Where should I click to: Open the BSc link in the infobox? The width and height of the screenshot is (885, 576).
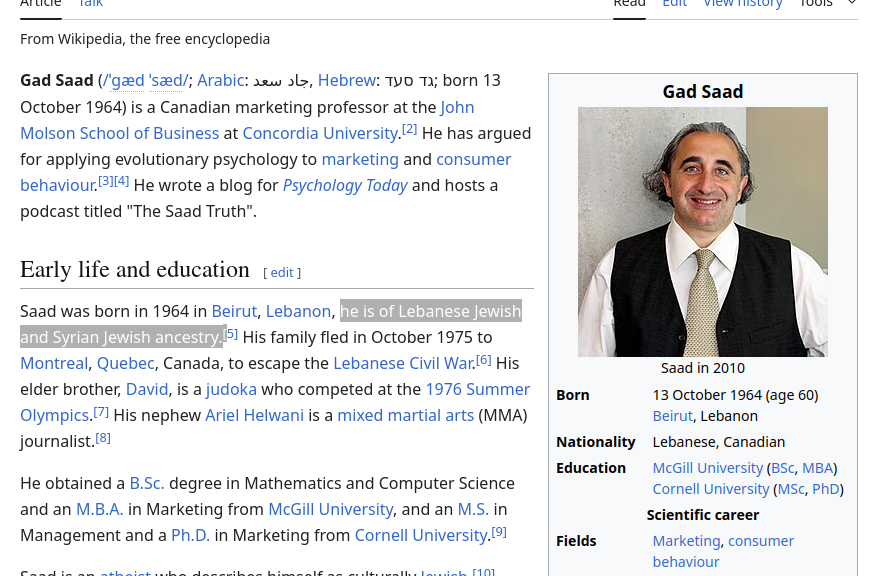tap(782, 468)
